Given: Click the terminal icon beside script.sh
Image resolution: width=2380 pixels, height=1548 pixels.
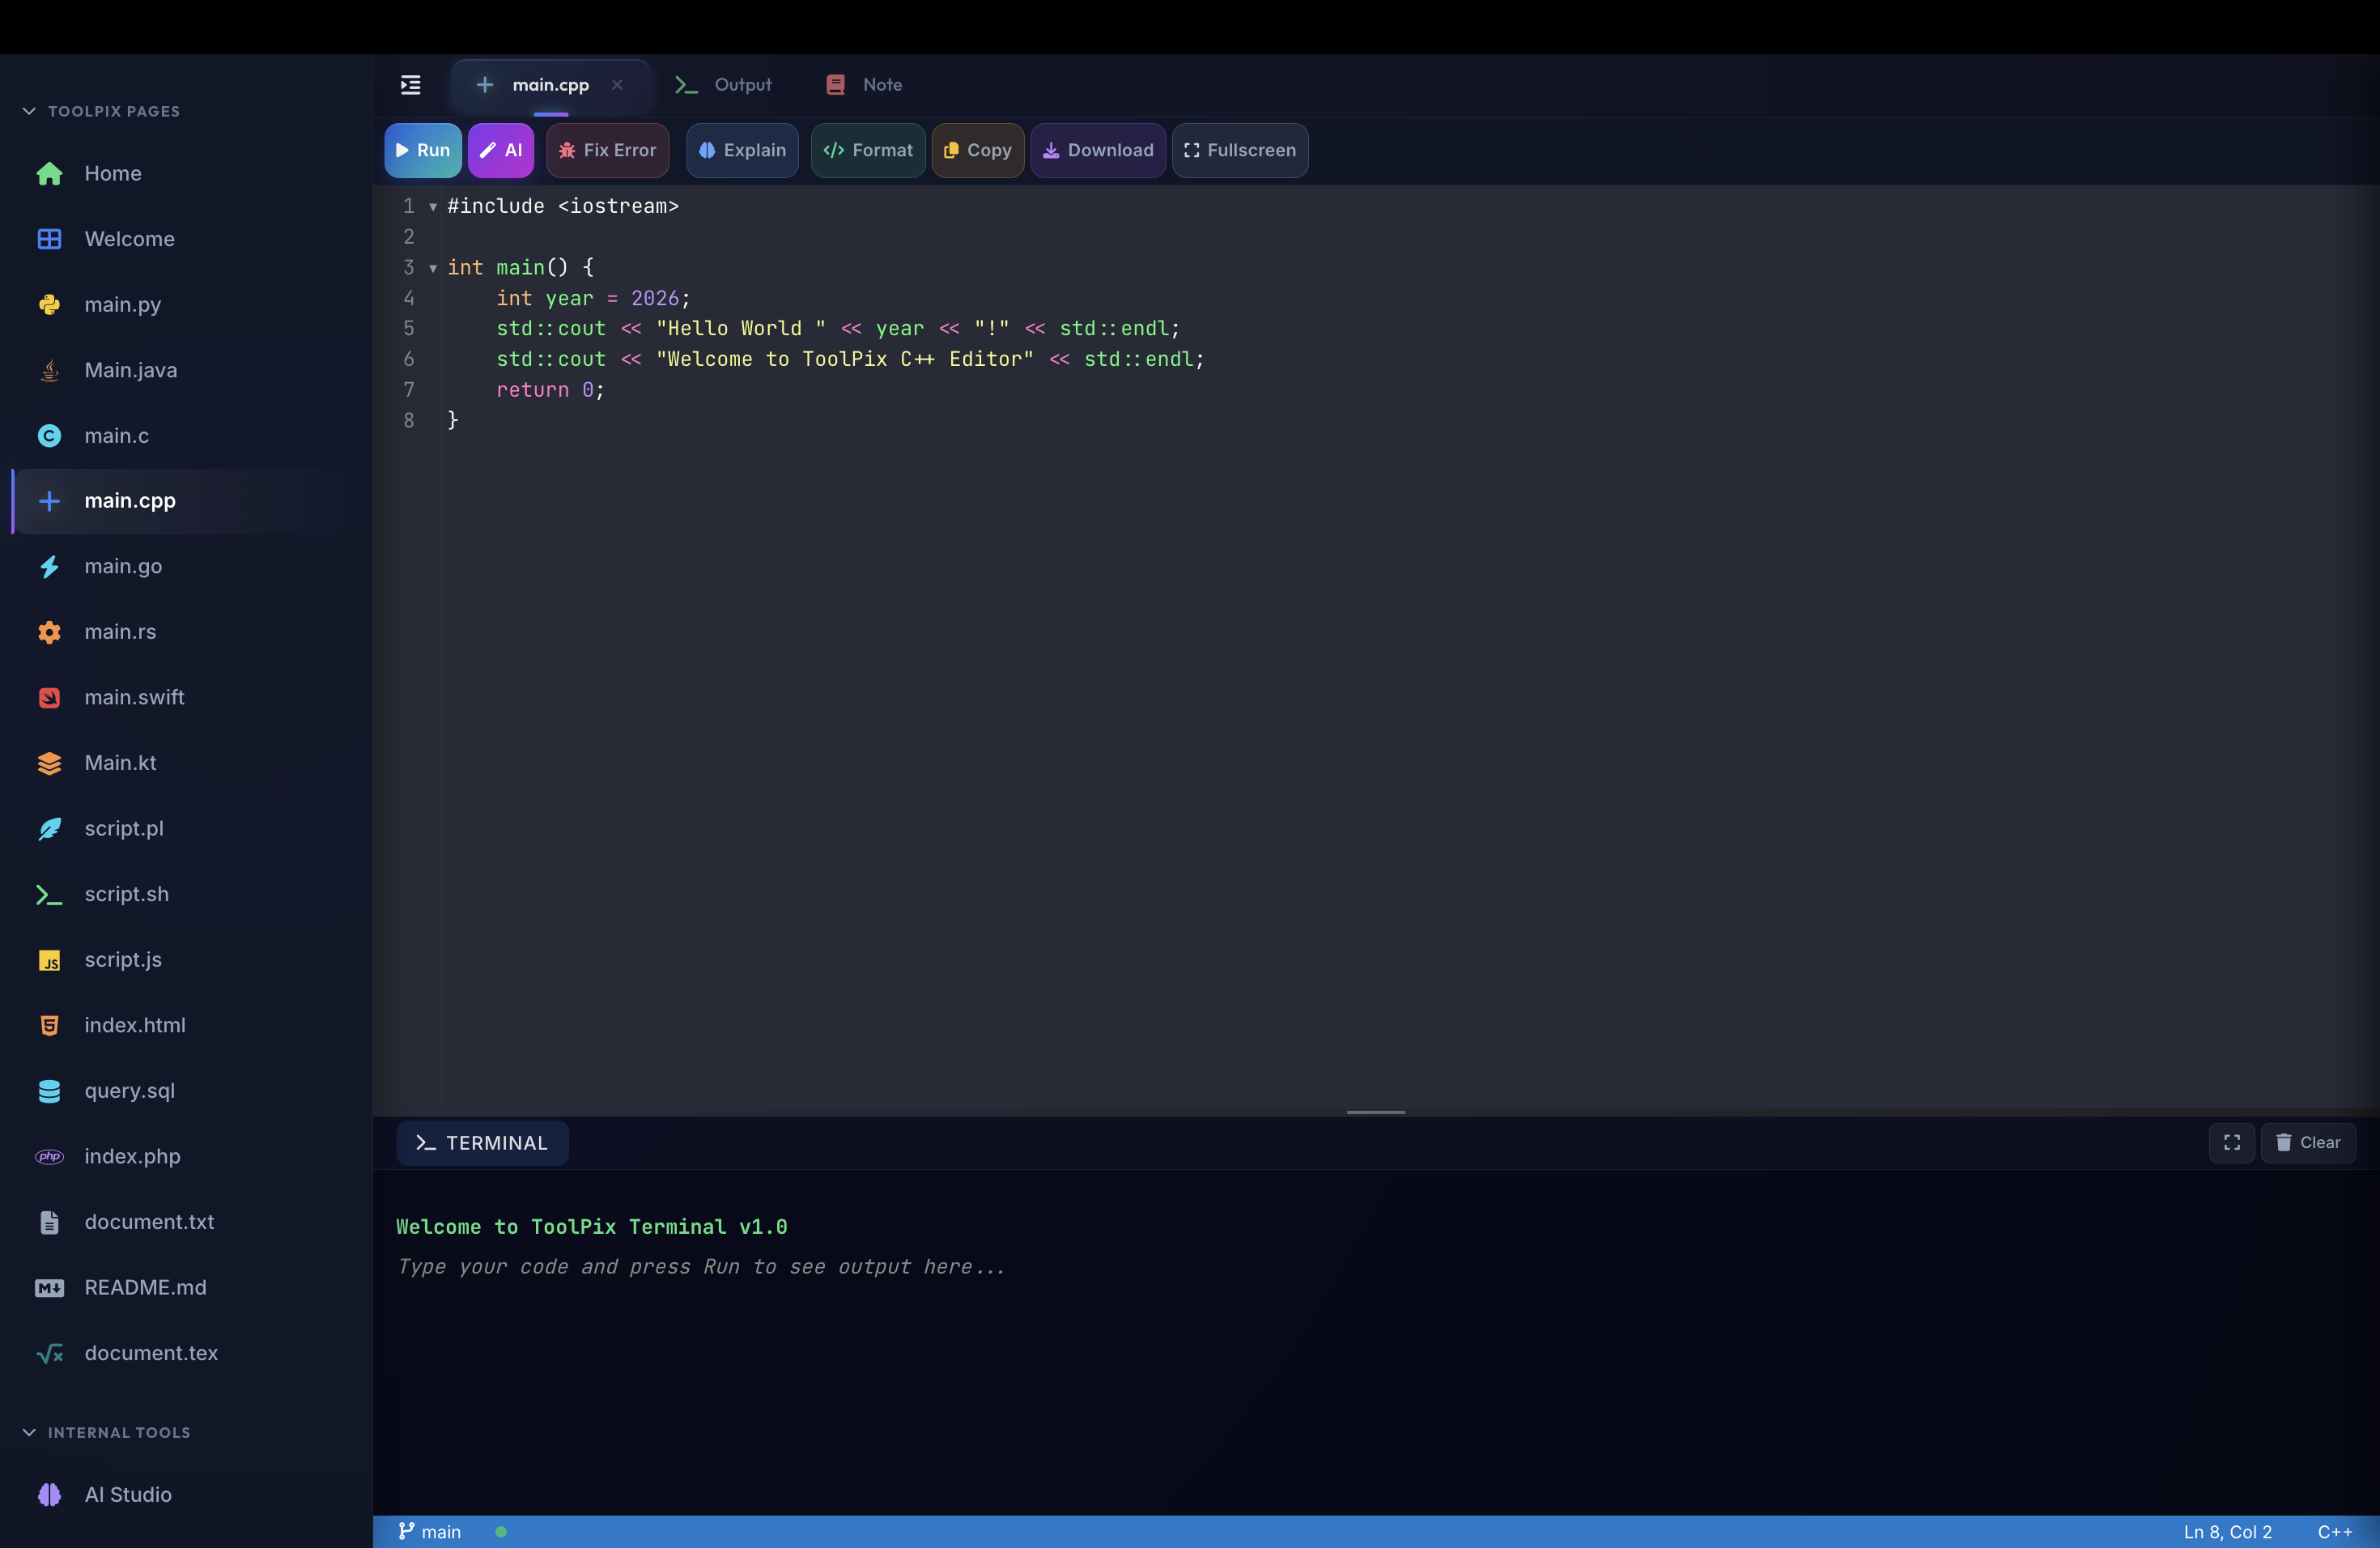Looking at the screenshot, I should point(49,895).
